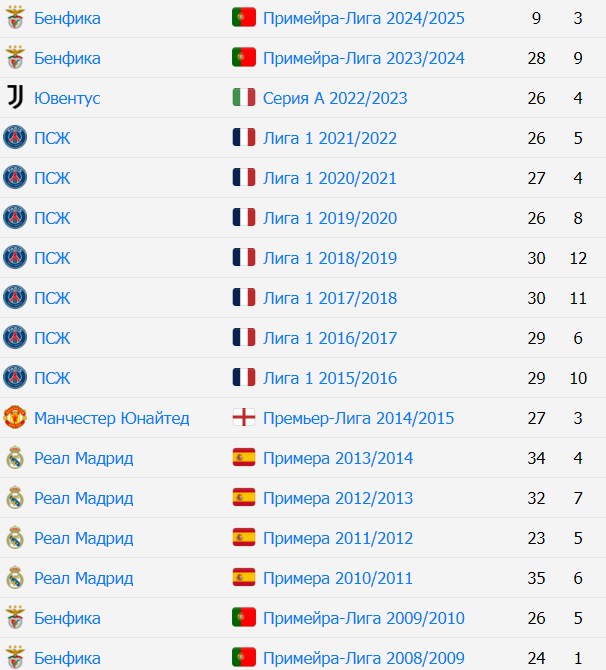Open the Манчестер Юнайтед team link
This screenshot has width=606, height=670.
(x=112, y=418)
